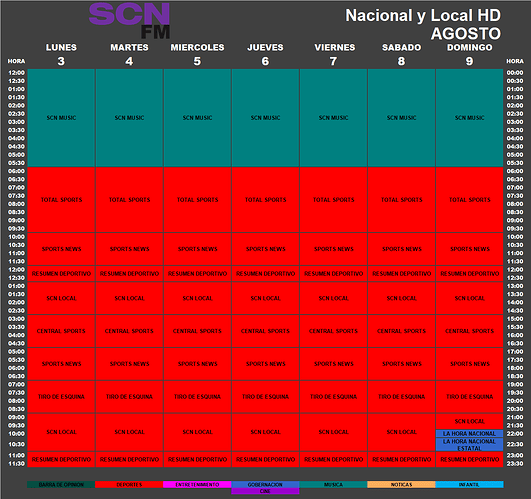Select Monday's midday RESUMEN DEPORTIVO cell

[x=61, y=274]
